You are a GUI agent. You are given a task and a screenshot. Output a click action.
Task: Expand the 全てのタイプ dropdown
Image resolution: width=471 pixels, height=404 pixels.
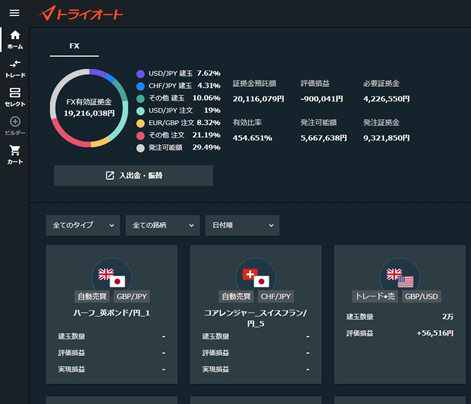click(83, 225)
